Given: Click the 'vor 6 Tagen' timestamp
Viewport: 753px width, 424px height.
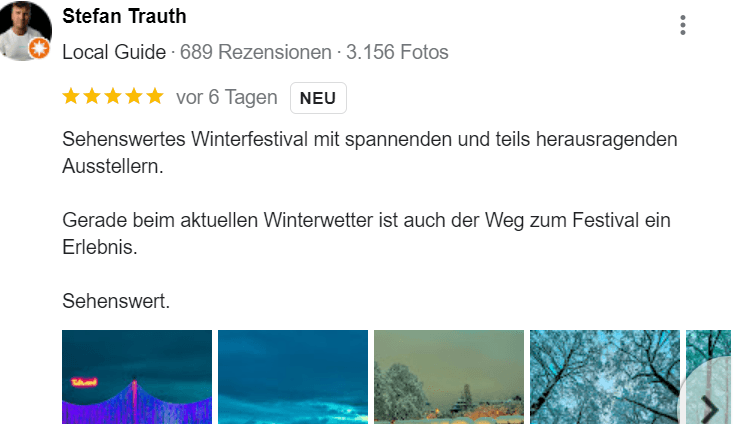Looking at the screenshot, I should point(227,97).
